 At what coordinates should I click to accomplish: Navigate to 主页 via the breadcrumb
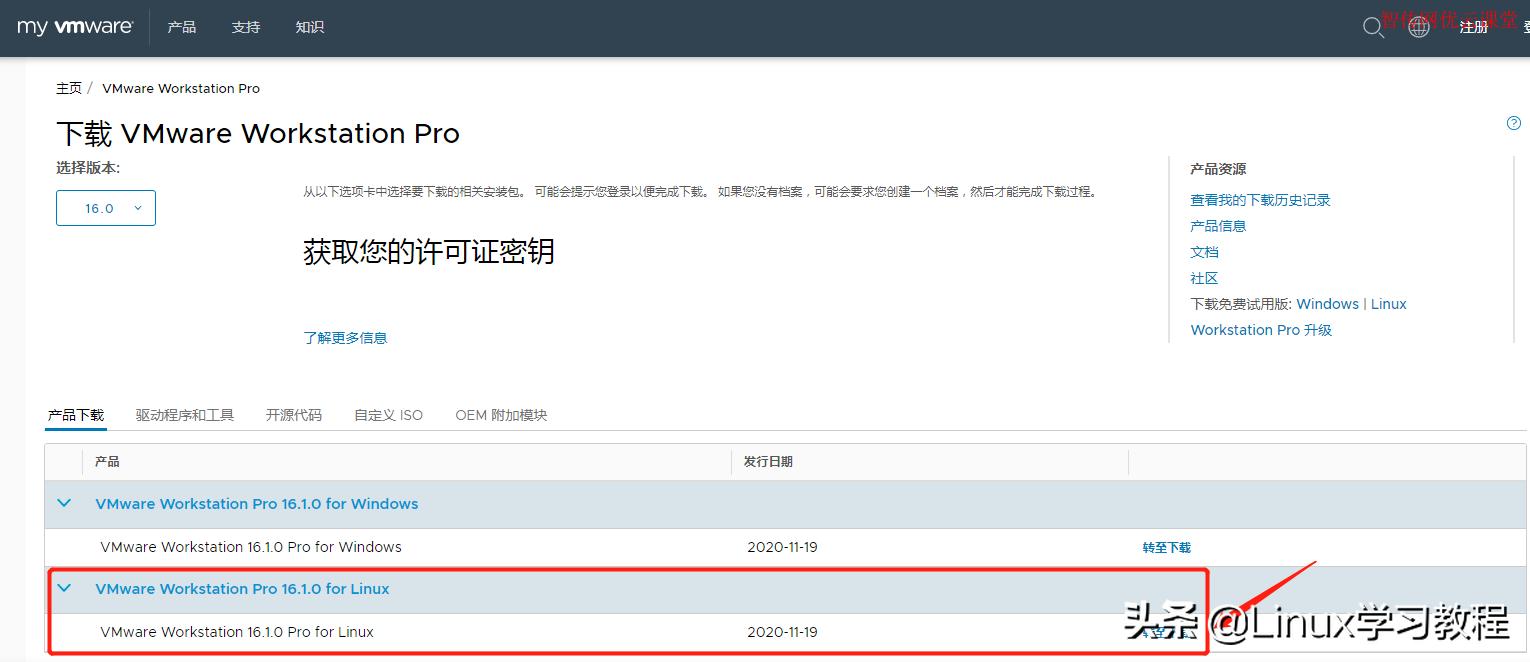(69, 88)
